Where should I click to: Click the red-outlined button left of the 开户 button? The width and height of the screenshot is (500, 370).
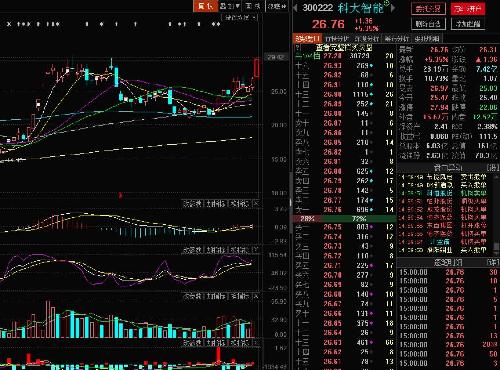428,8
